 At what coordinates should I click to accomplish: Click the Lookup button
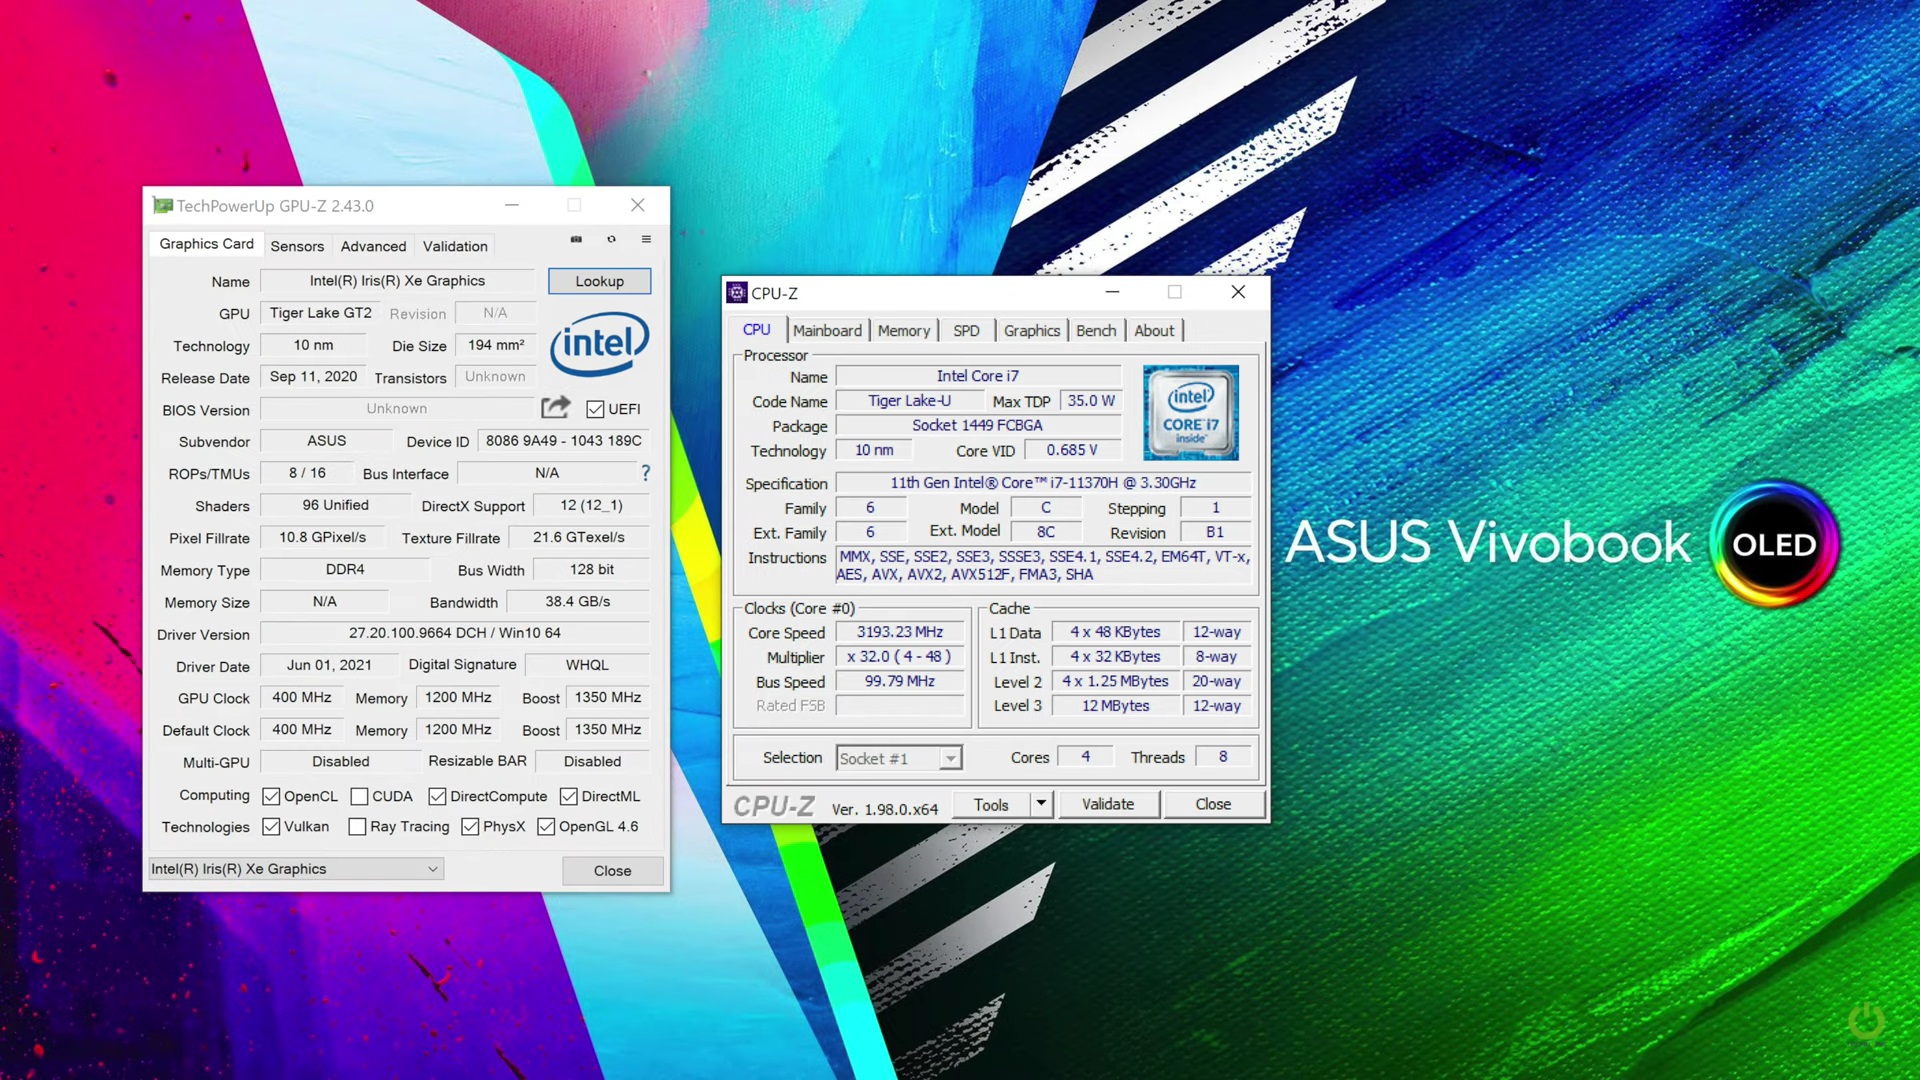[599, 281]
